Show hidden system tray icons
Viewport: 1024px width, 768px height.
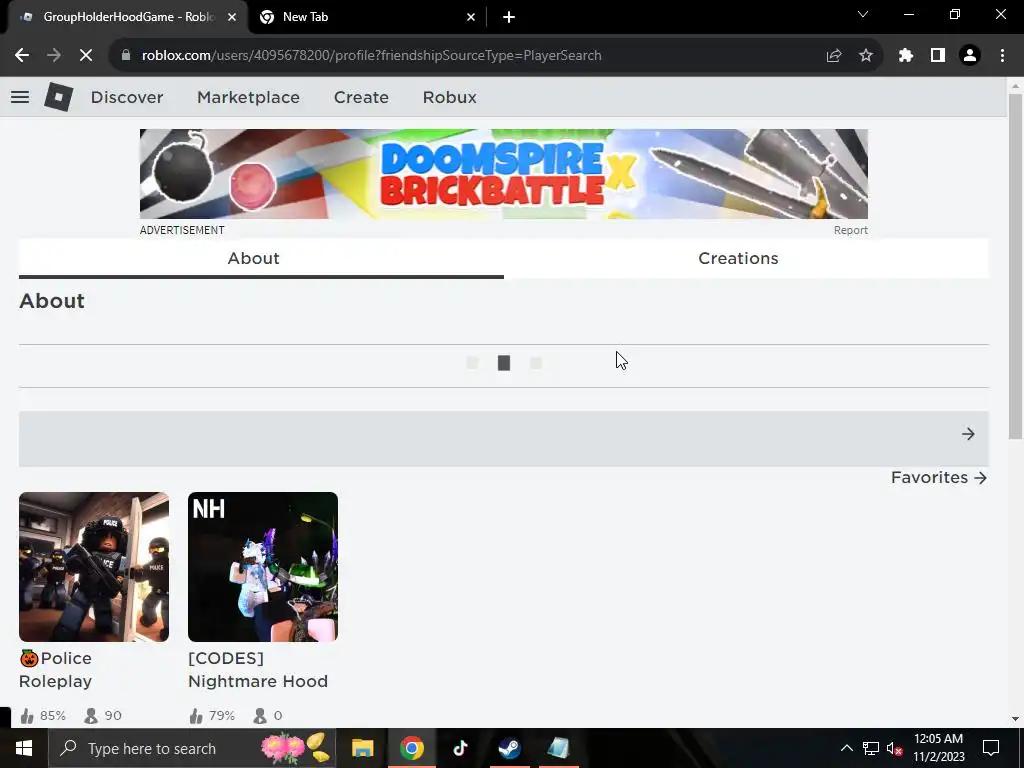(x=846, y=748)
